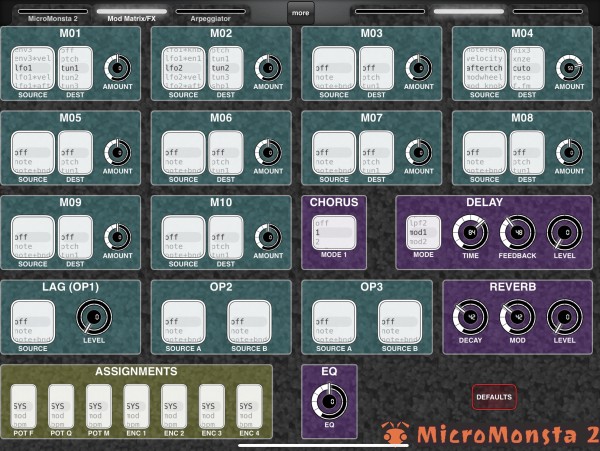Click the red DEFAULTS button
The width and height of the screenshot is (600, 451).
pos(494,397)
